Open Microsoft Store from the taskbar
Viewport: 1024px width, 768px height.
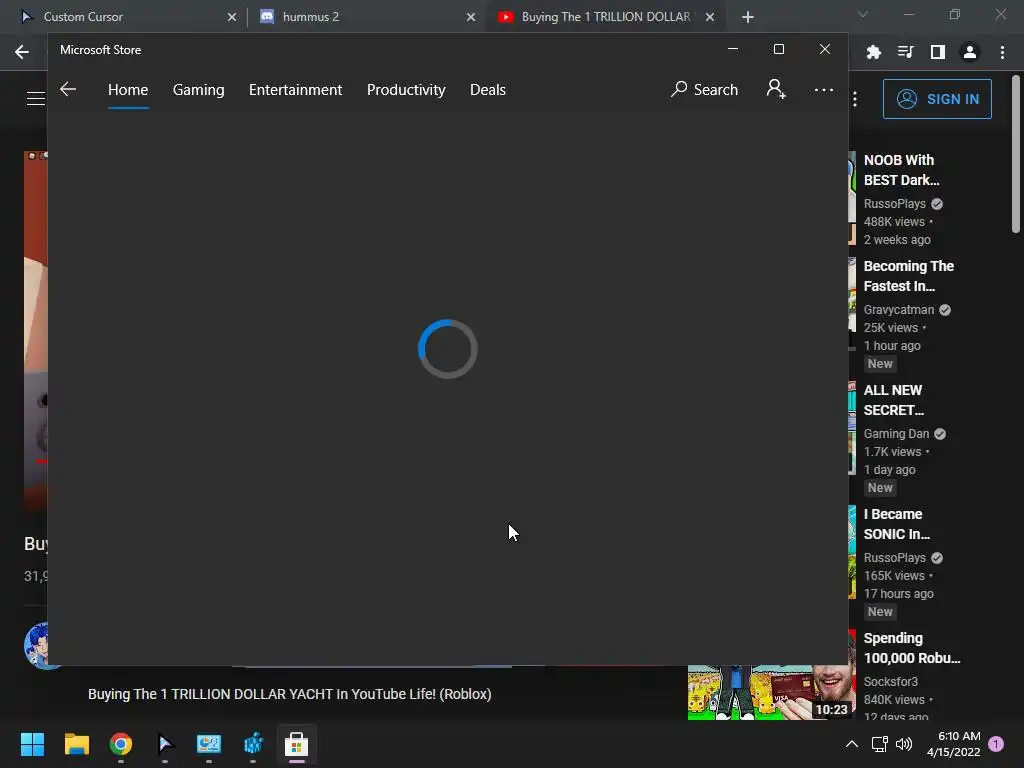click(296, 744)
